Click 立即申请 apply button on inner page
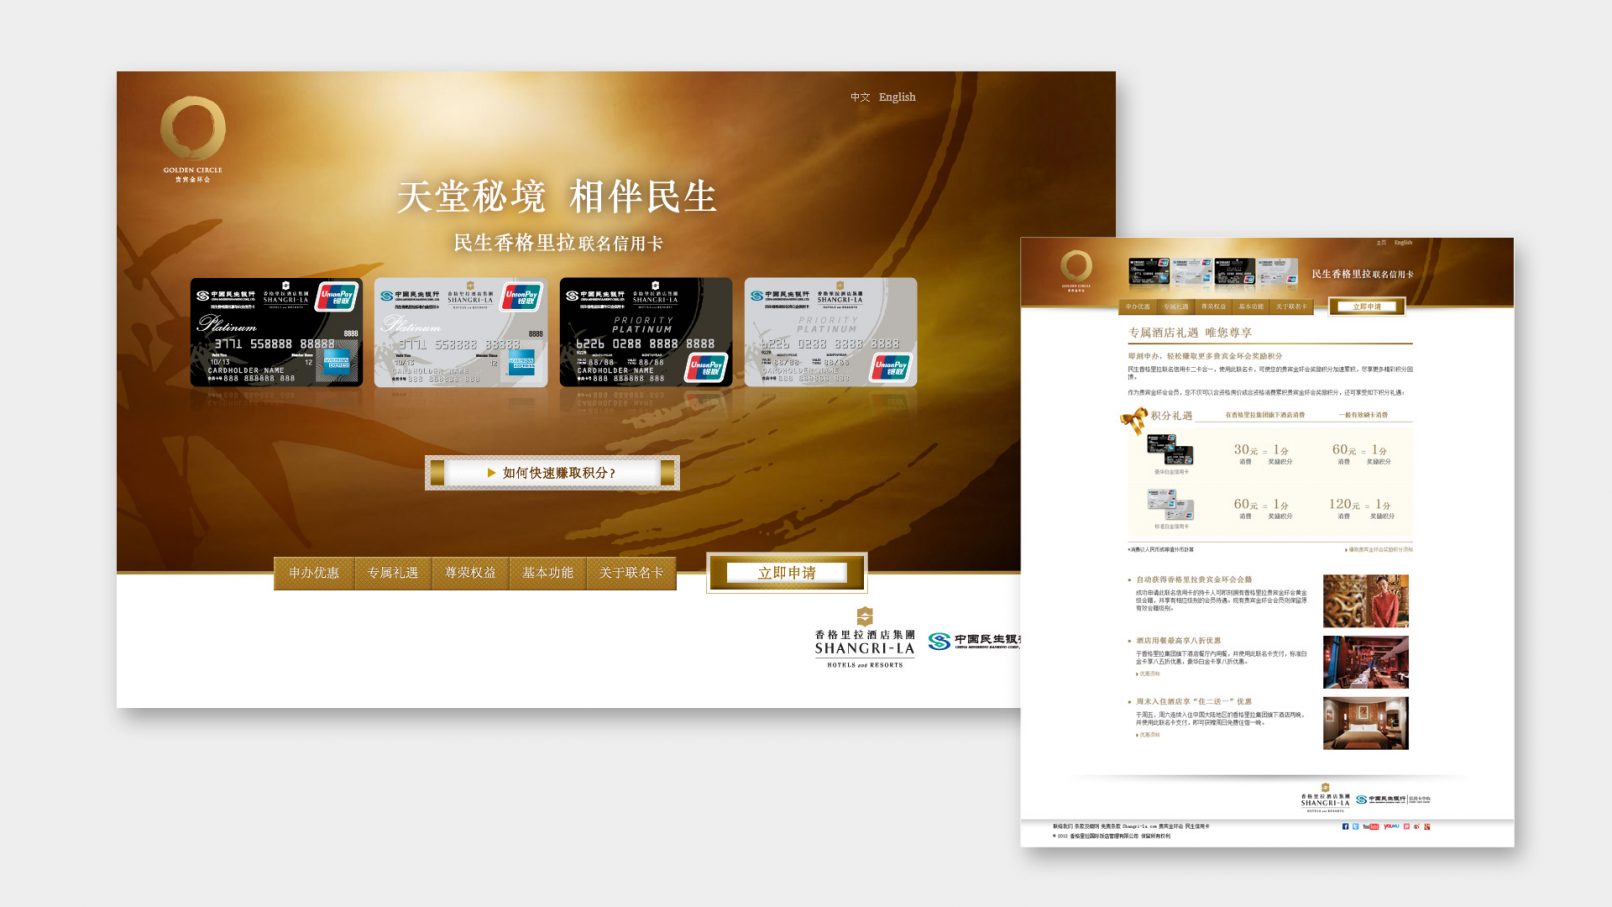Screen dimensions: 1612x907 (1366, 306)
